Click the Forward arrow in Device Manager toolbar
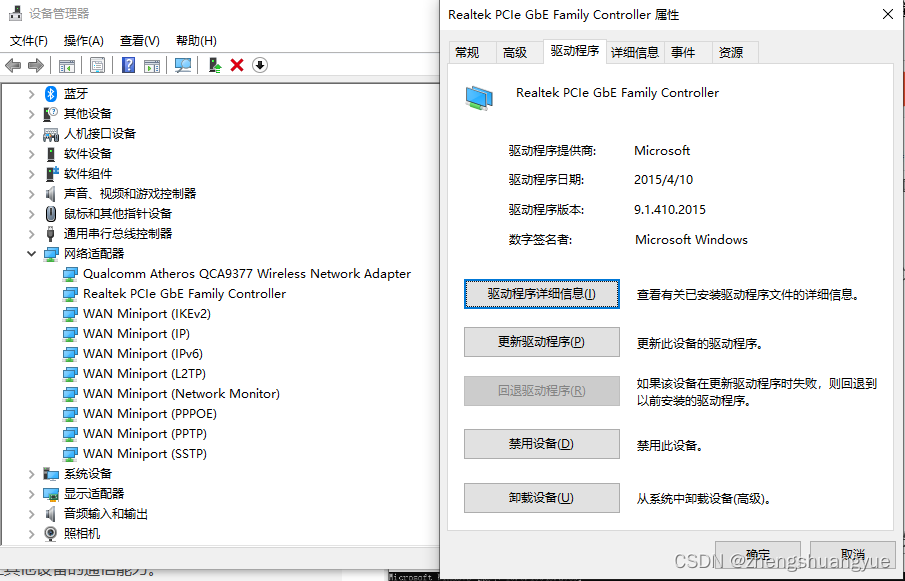 [36, 65]
